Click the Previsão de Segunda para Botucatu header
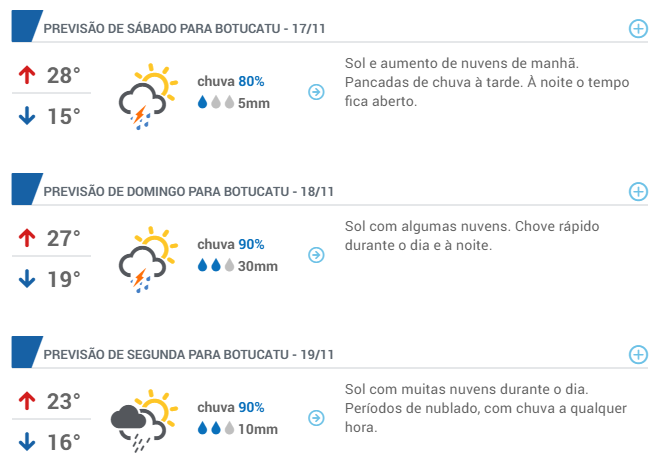This screenshot has height=470, width=667. tap(188, 355)
